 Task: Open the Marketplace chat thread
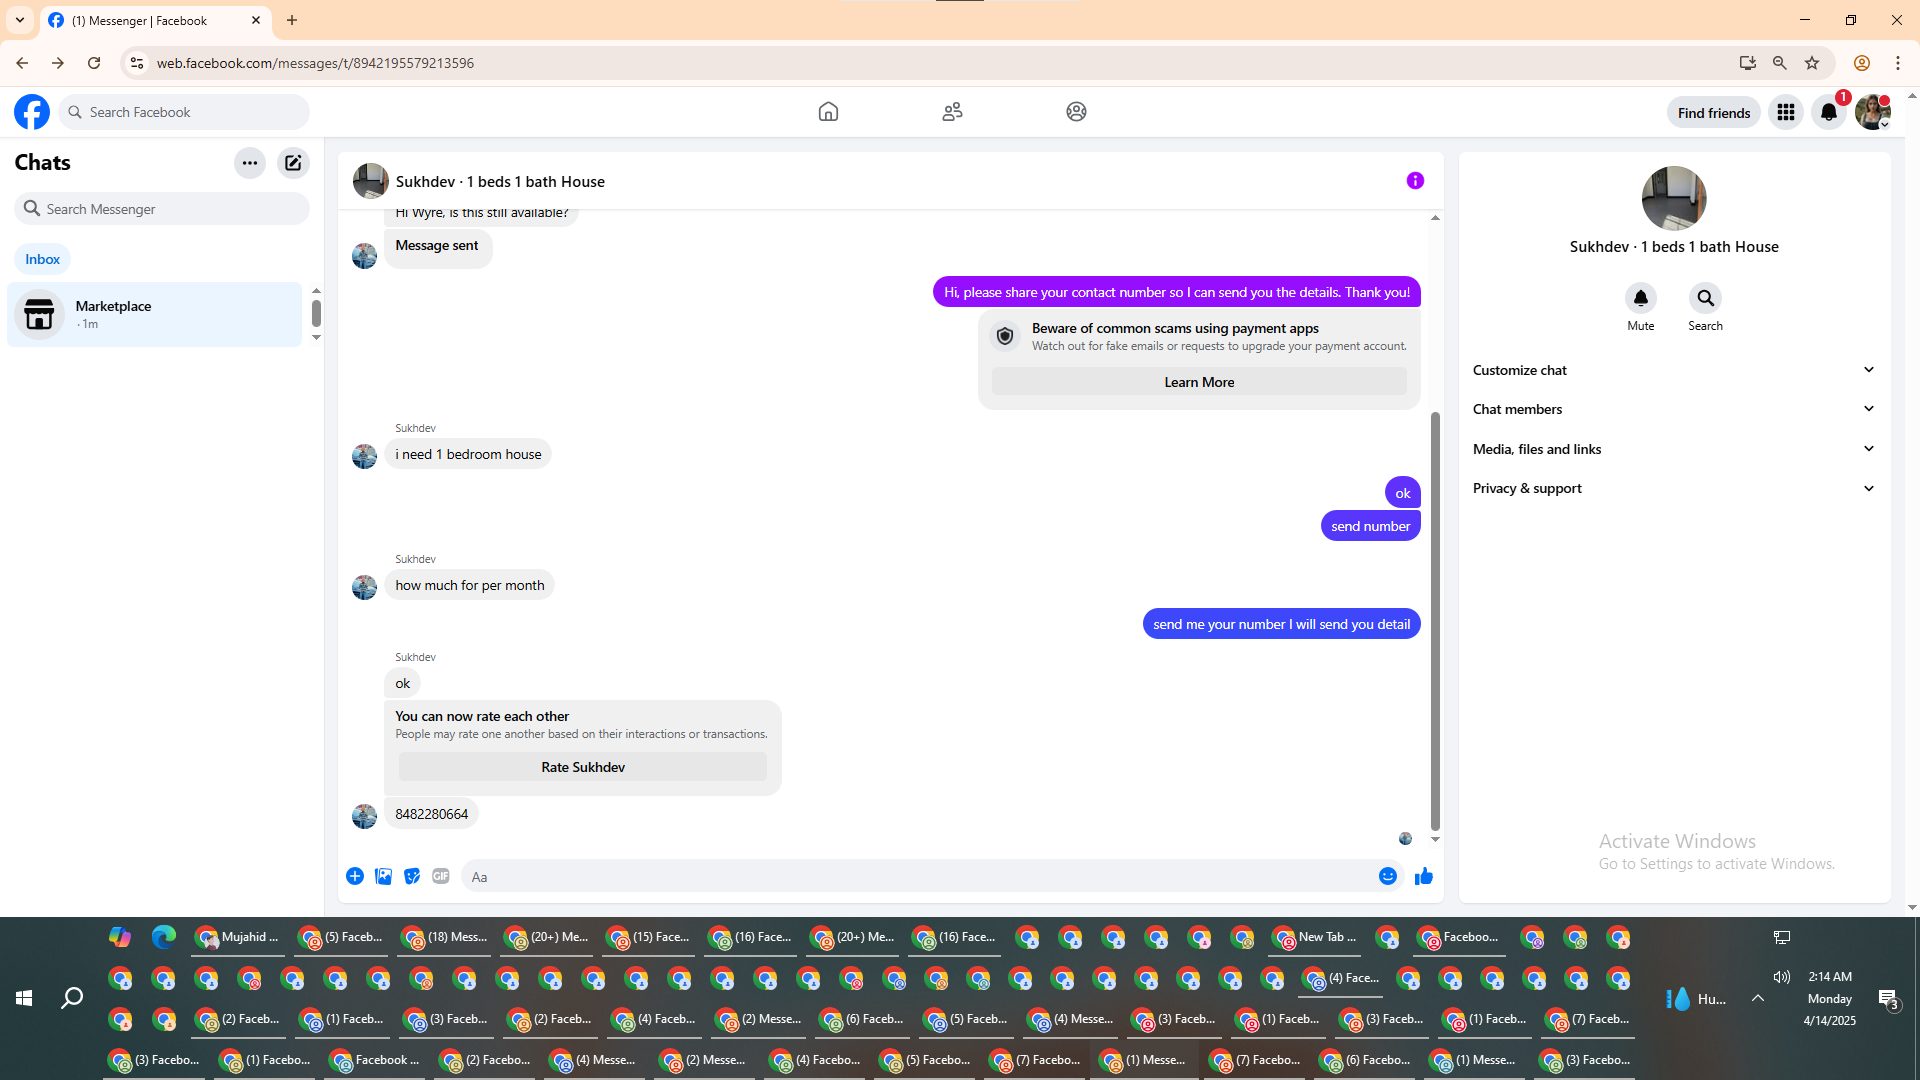tap(155, 314)
